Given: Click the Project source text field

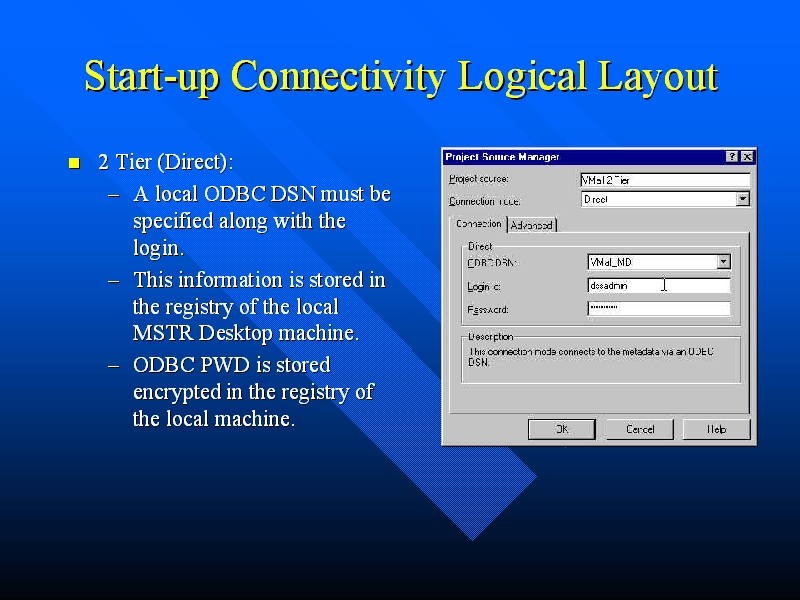Looking at the screenshot, I should click(664, 181).
